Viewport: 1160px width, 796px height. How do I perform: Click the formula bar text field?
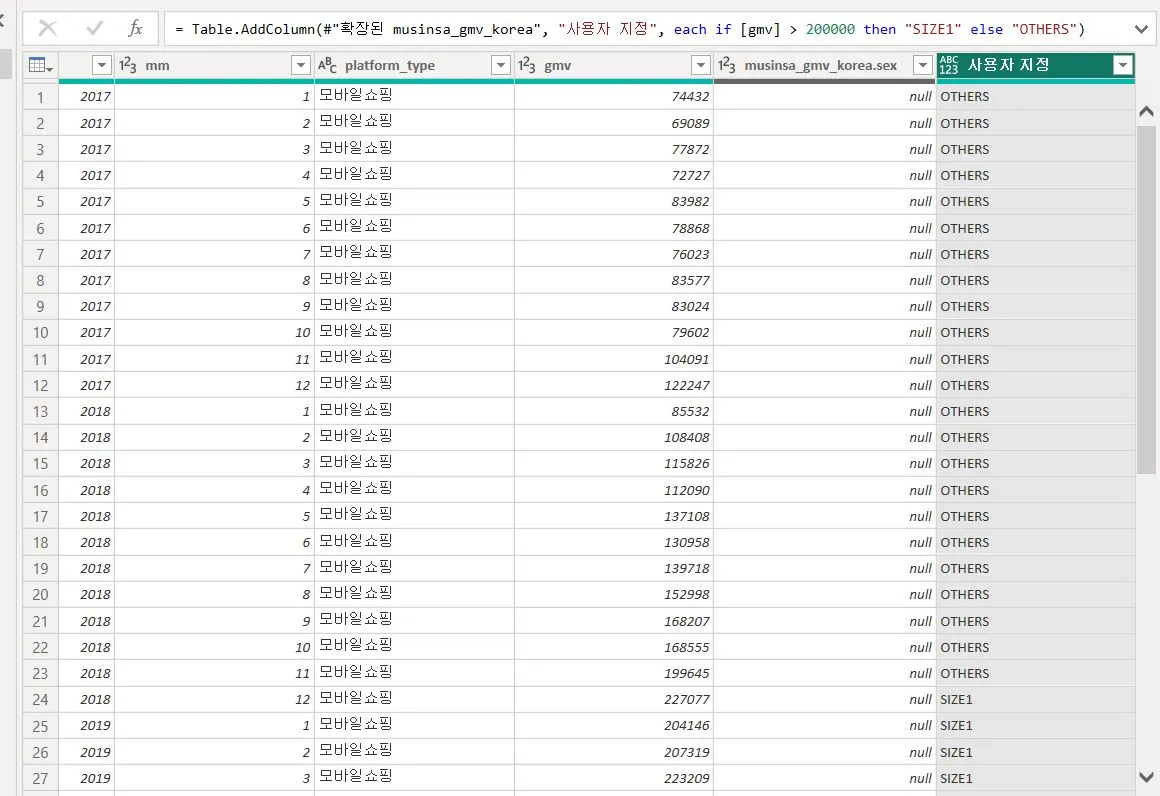point(647,30)
